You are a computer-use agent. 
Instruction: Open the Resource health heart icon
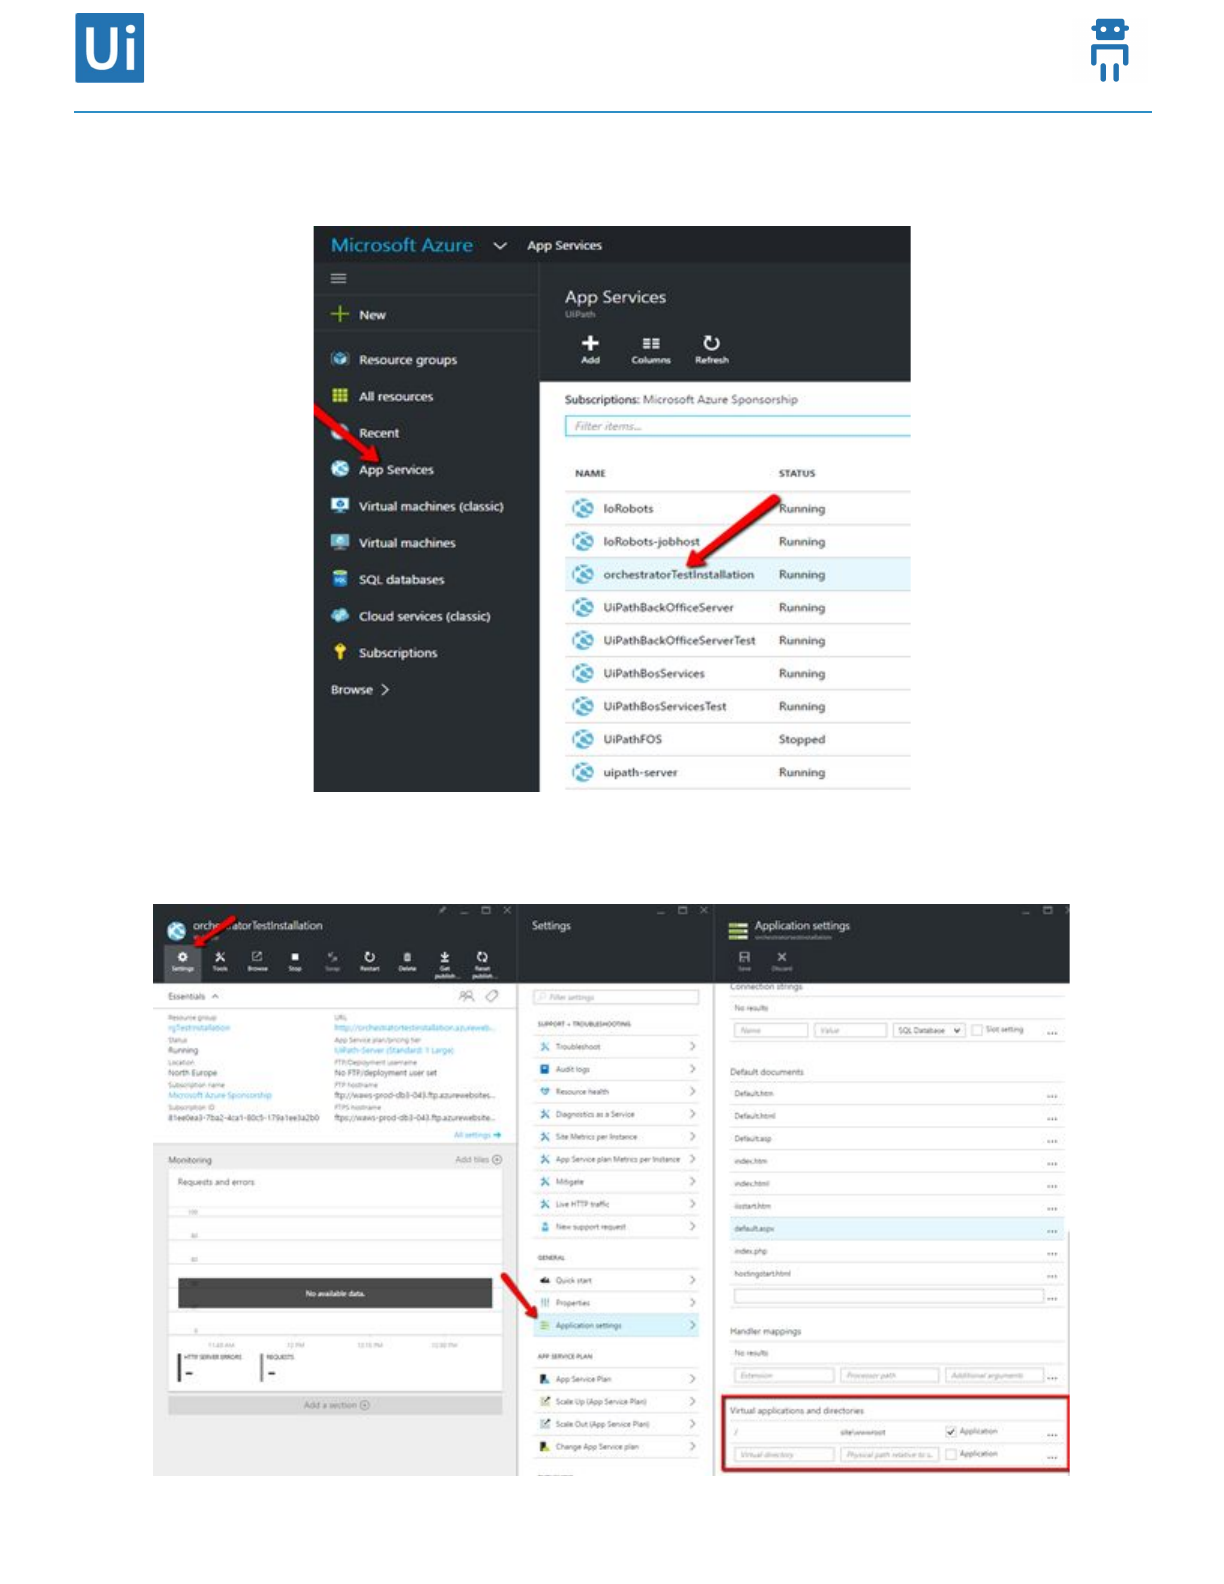[x=545, y=1091]
